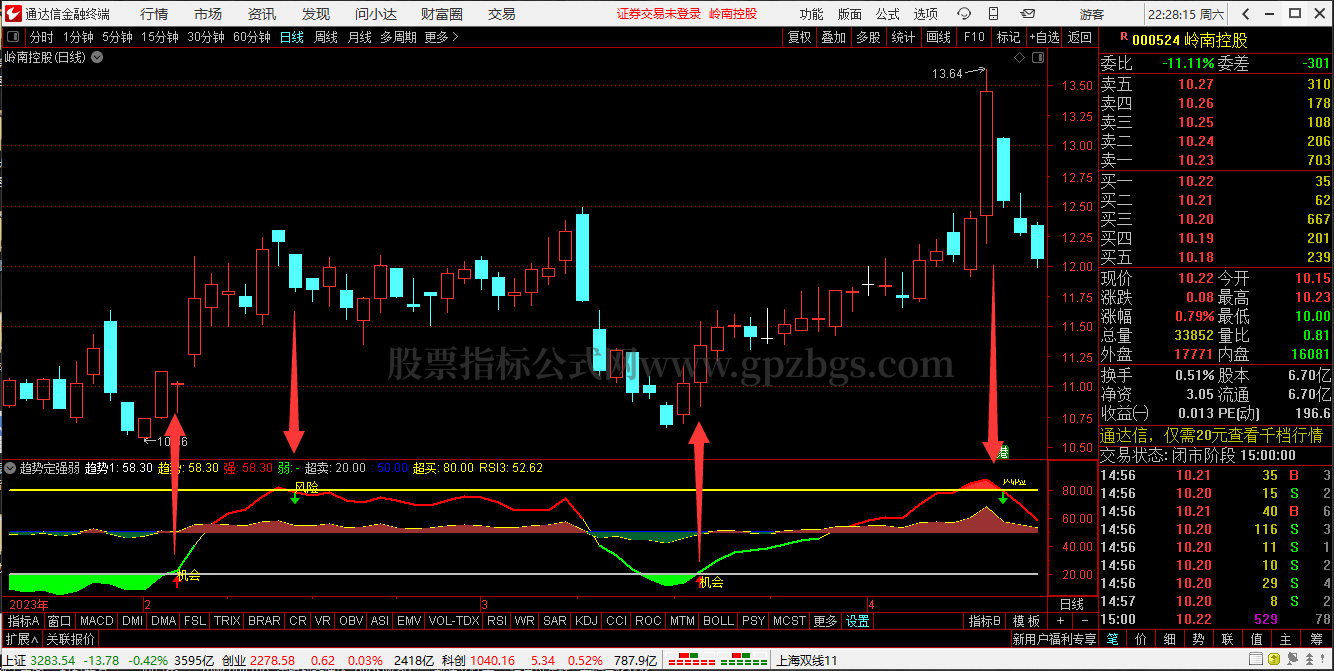1334x671 pixels.
Task: Select 日线 daily period
Action: pyautogui.click(x=292, y=37)
